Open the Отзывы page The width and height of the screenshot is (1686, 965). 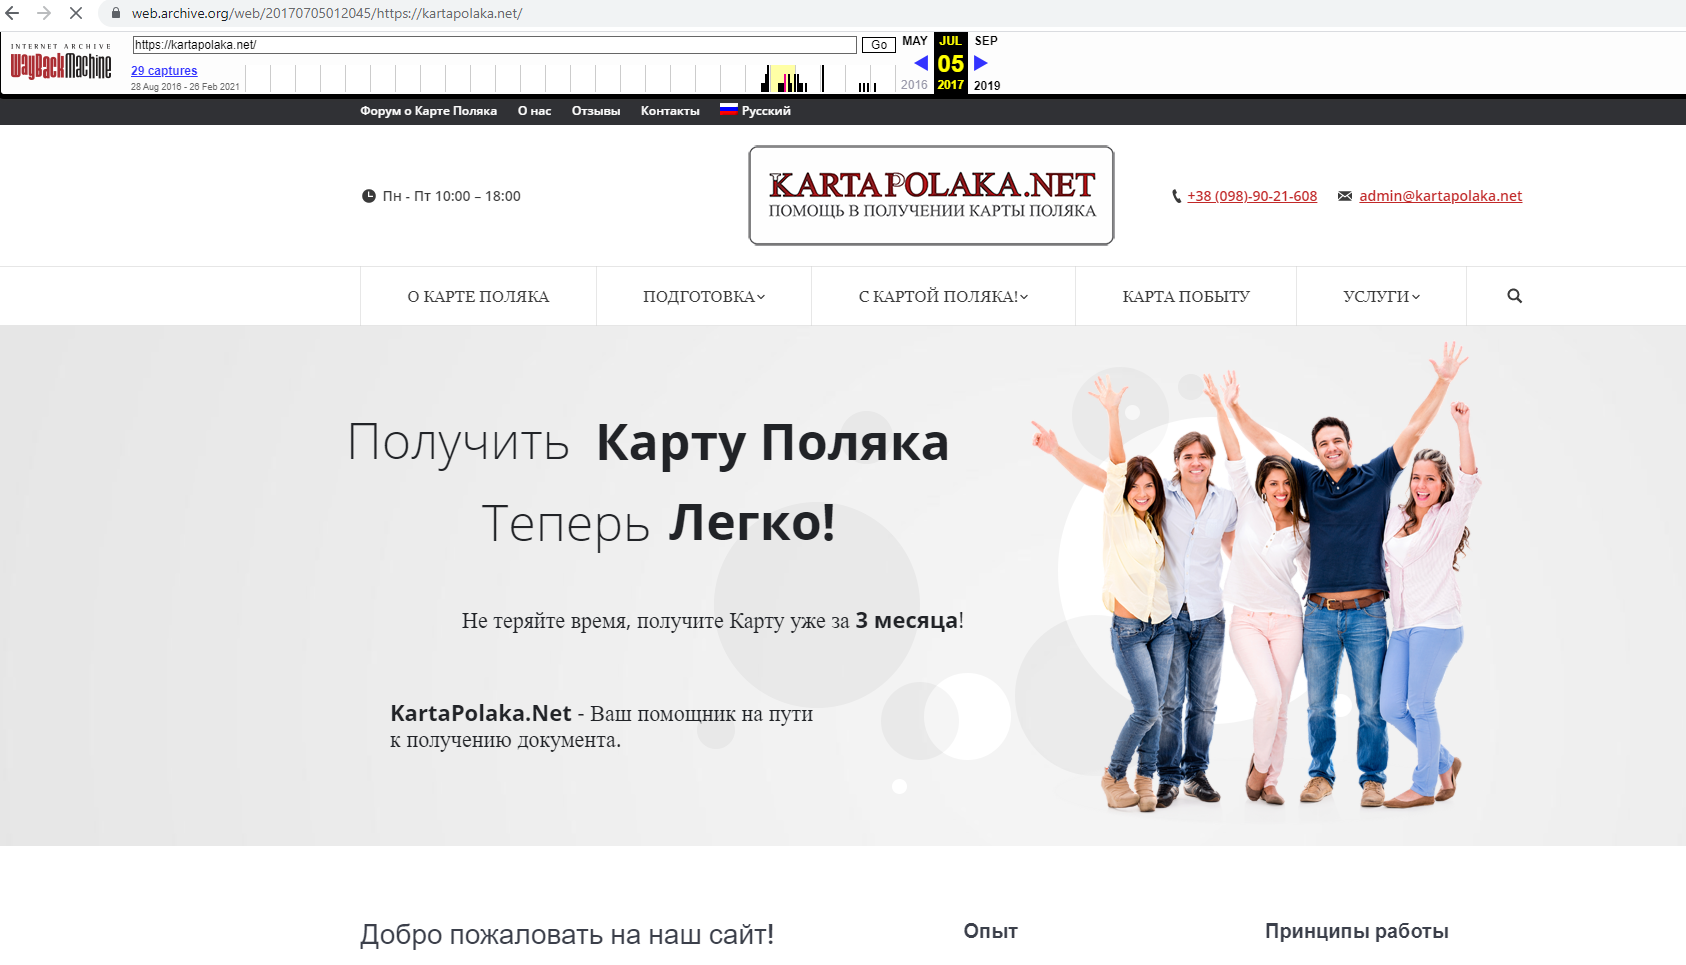596,111
